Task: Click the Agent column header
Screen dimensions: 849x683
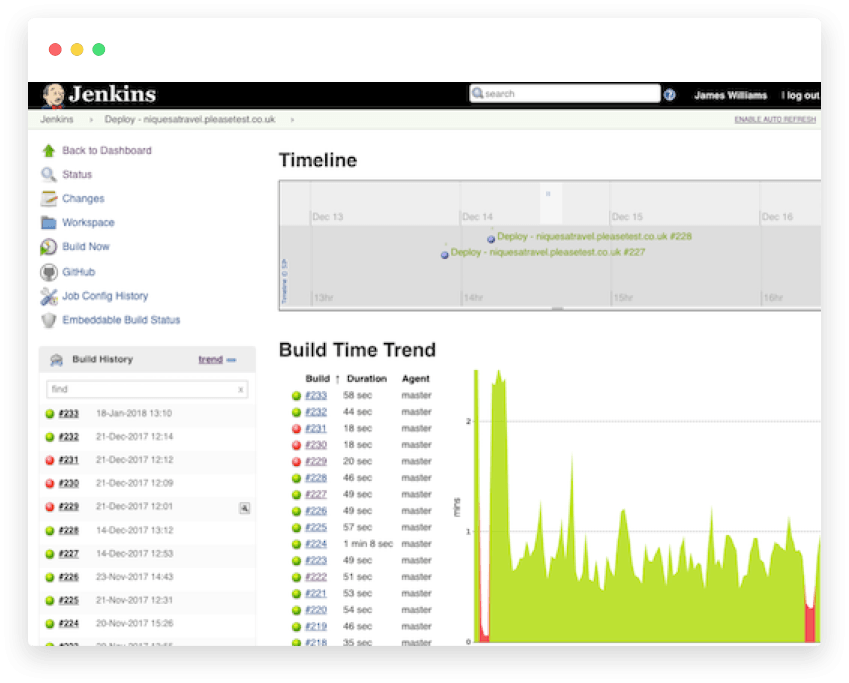Action: point(416,379)
